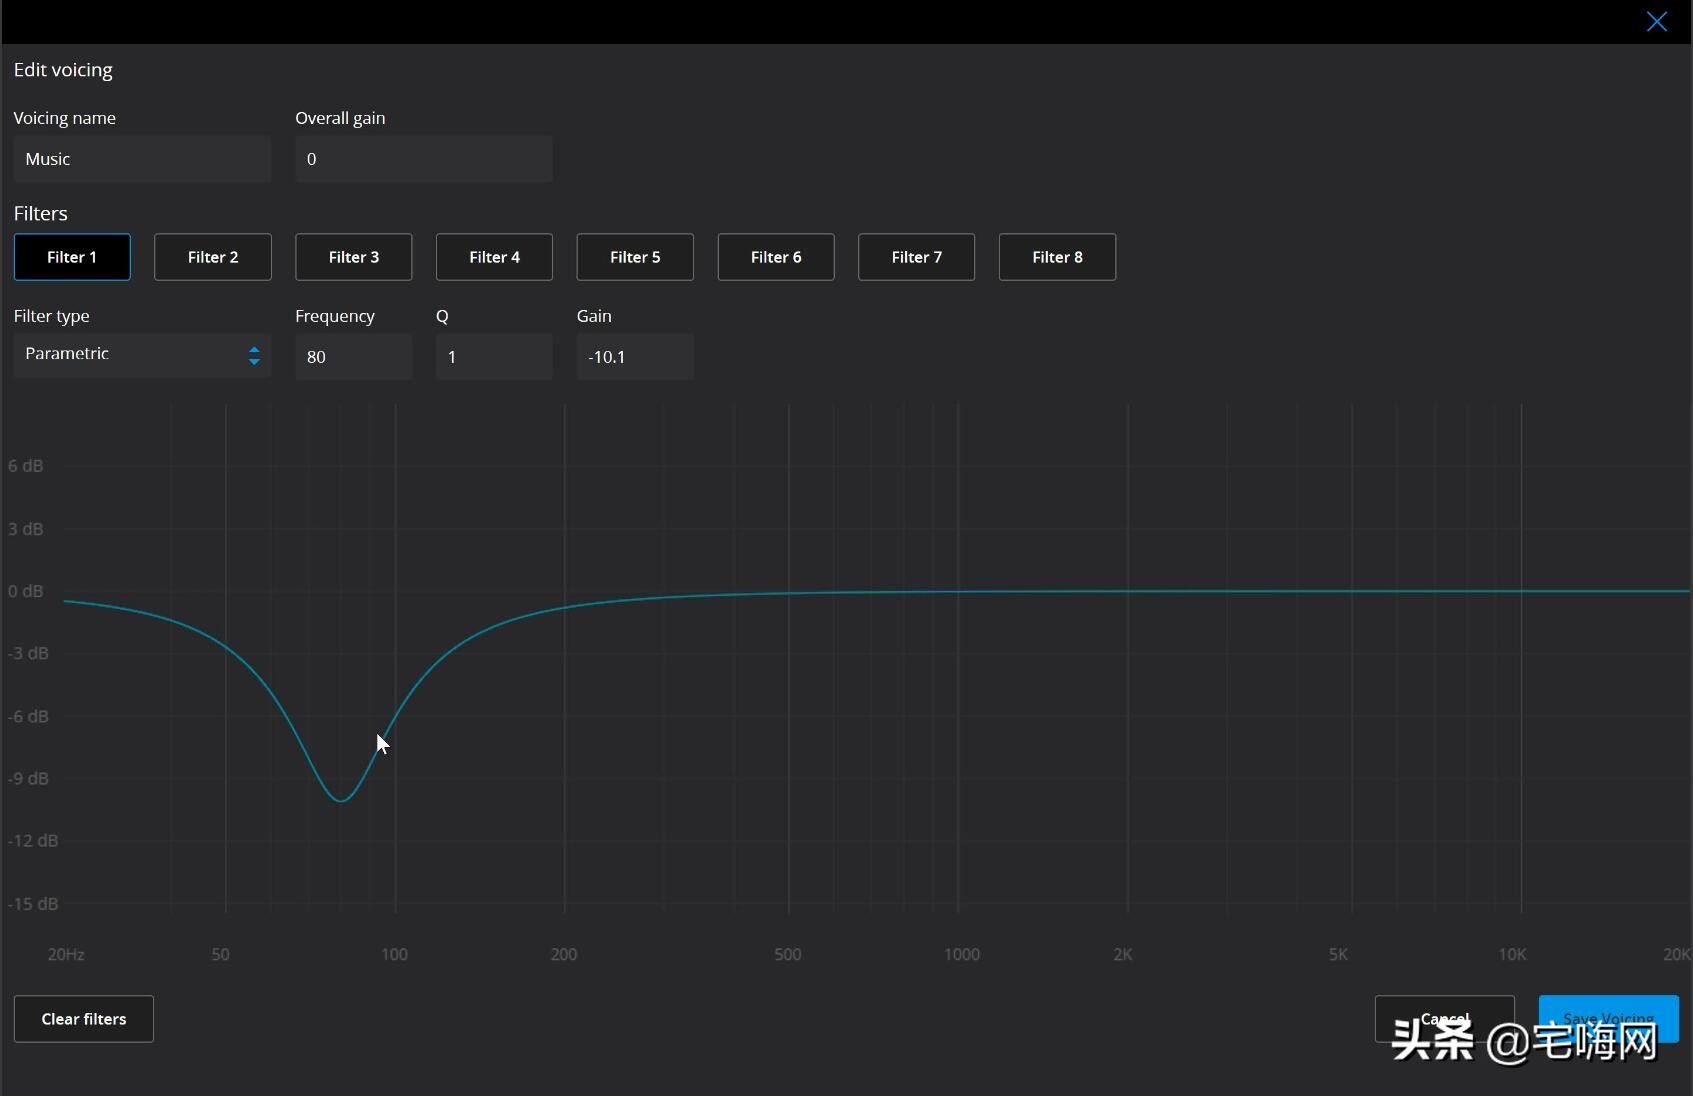Choose Filter 6

point(776,257)
